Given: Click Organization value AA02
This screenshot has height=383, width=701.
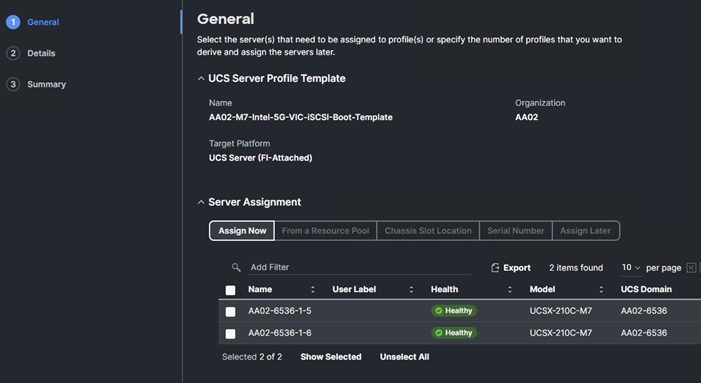Looking at the screenshot, I should tap(527, 117).
